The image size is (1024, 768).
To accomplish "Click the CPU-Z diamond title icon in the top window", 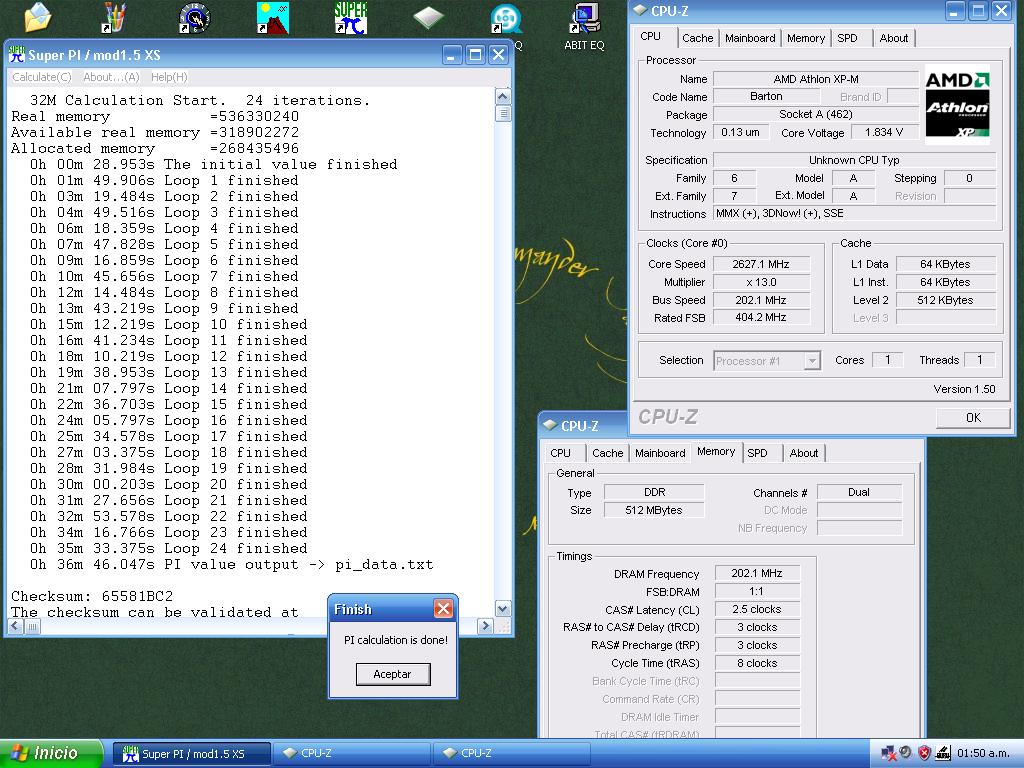I will click(640, 10).
